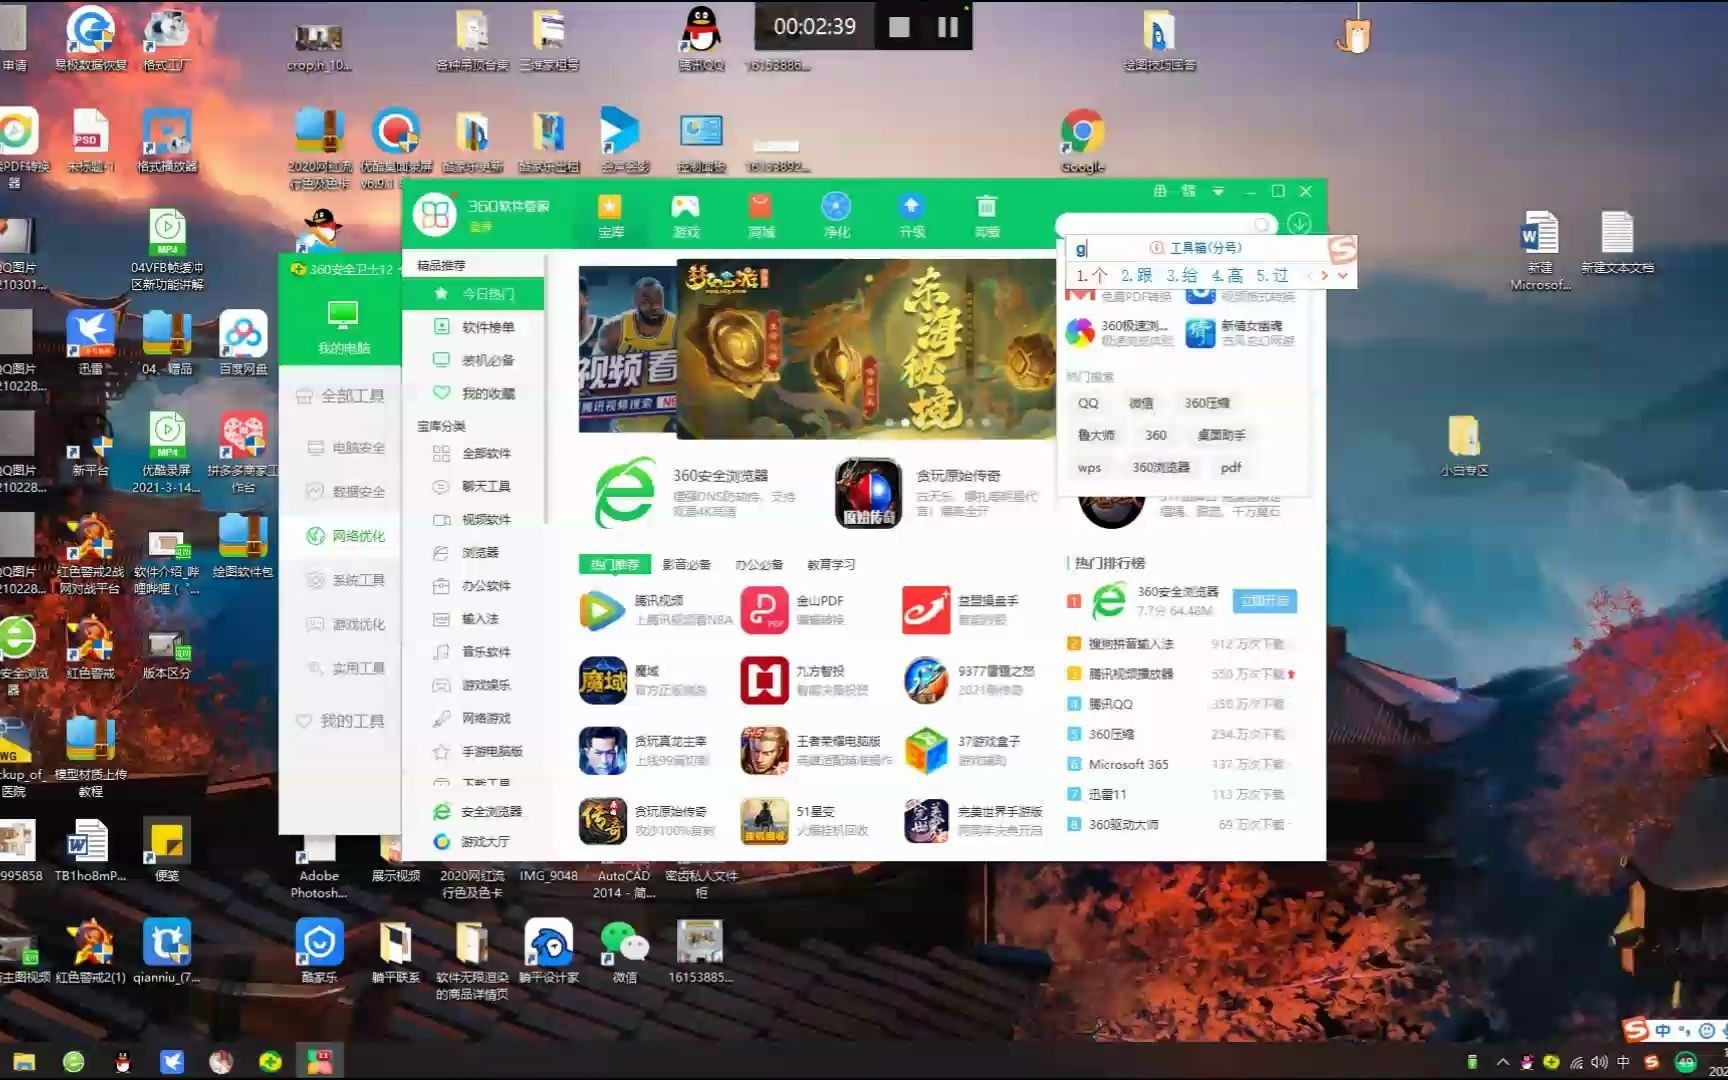
Task: Click the wps hot search tag
Action: tap(1089, 467)
